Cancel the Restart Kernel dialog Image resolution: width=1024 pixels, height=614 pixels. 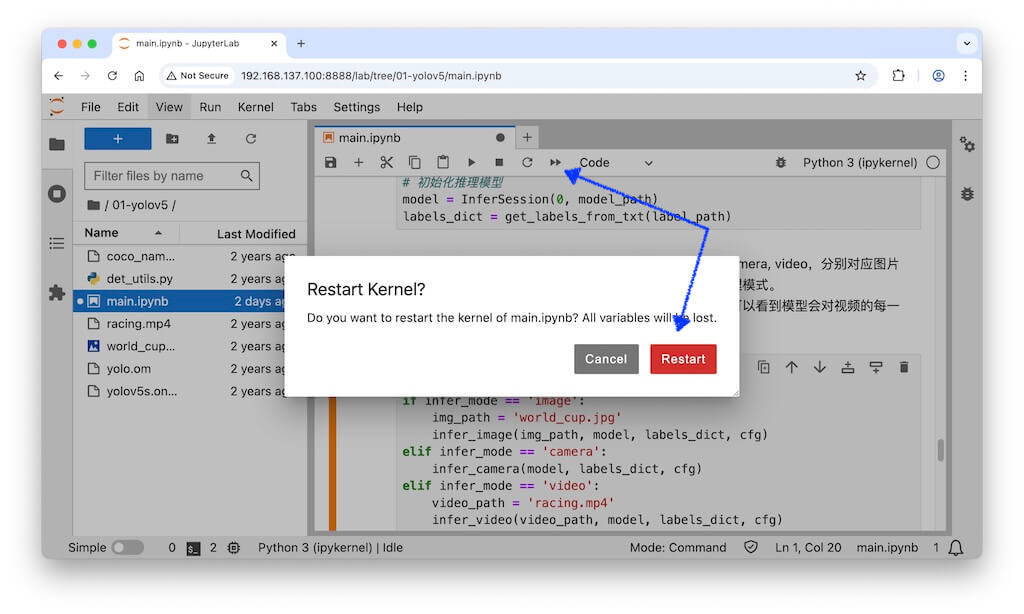[606, 359]
